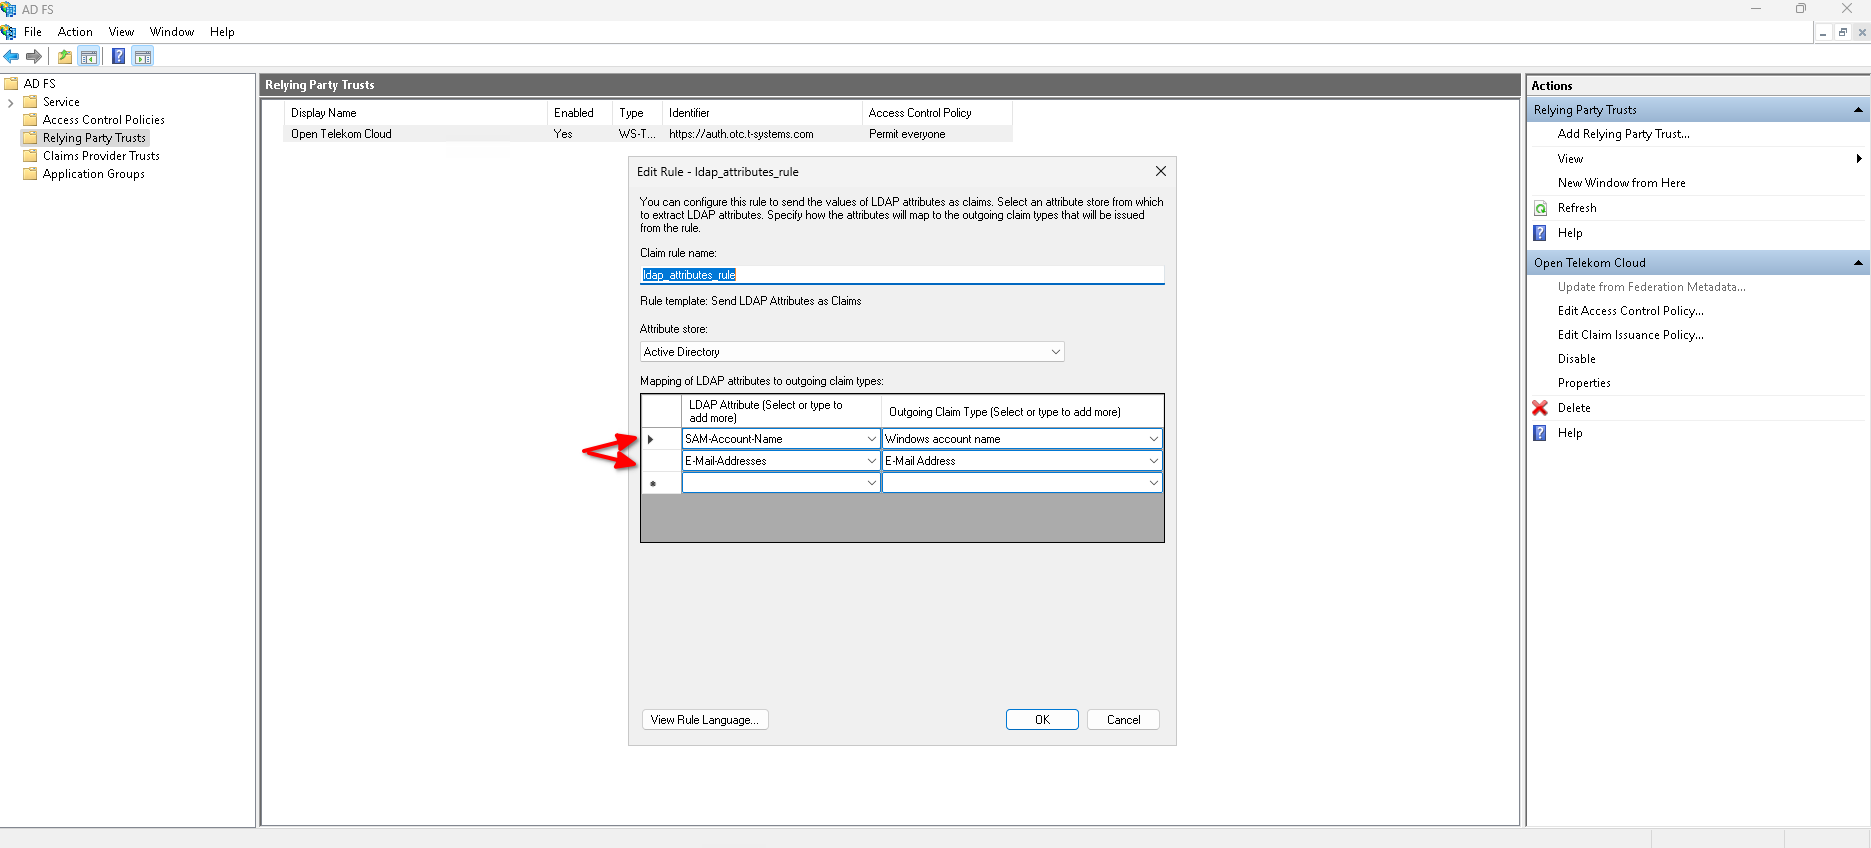Toggle the Show/Hide Action Pane icon
1871x848 pixels.
143,57
